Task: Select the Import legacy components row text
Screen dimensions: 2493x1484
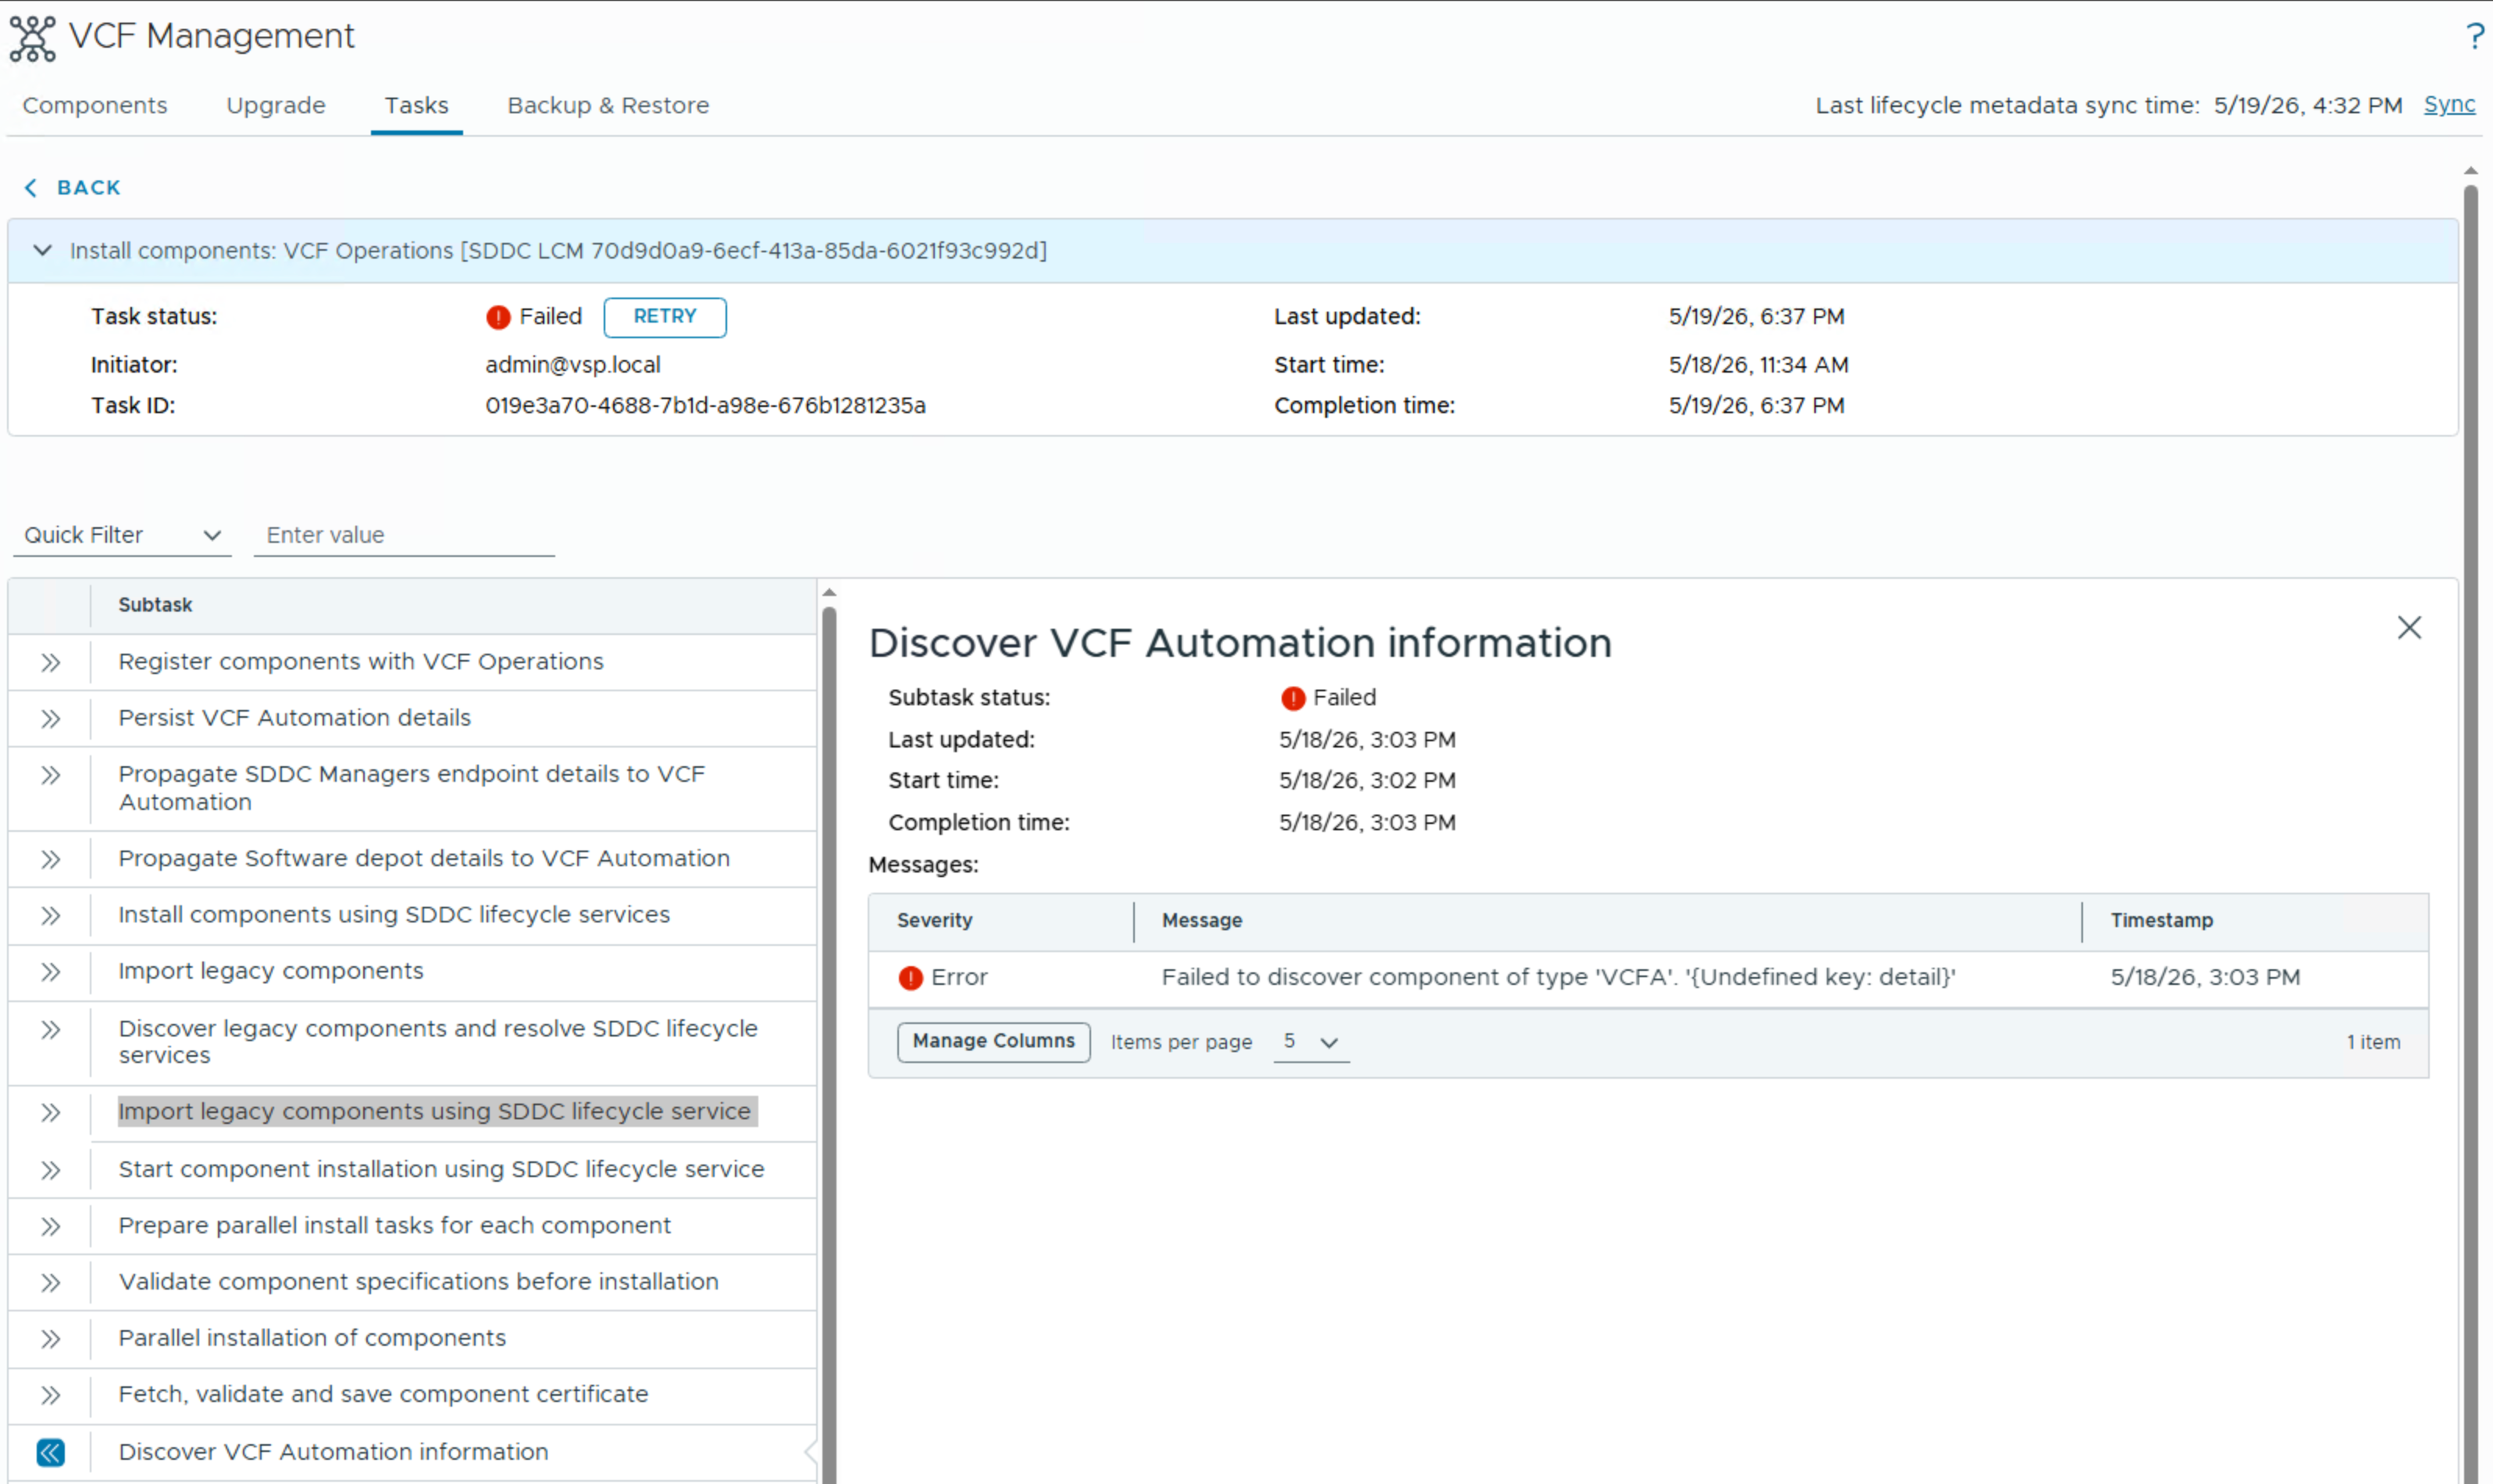Action: coord(271,971)
